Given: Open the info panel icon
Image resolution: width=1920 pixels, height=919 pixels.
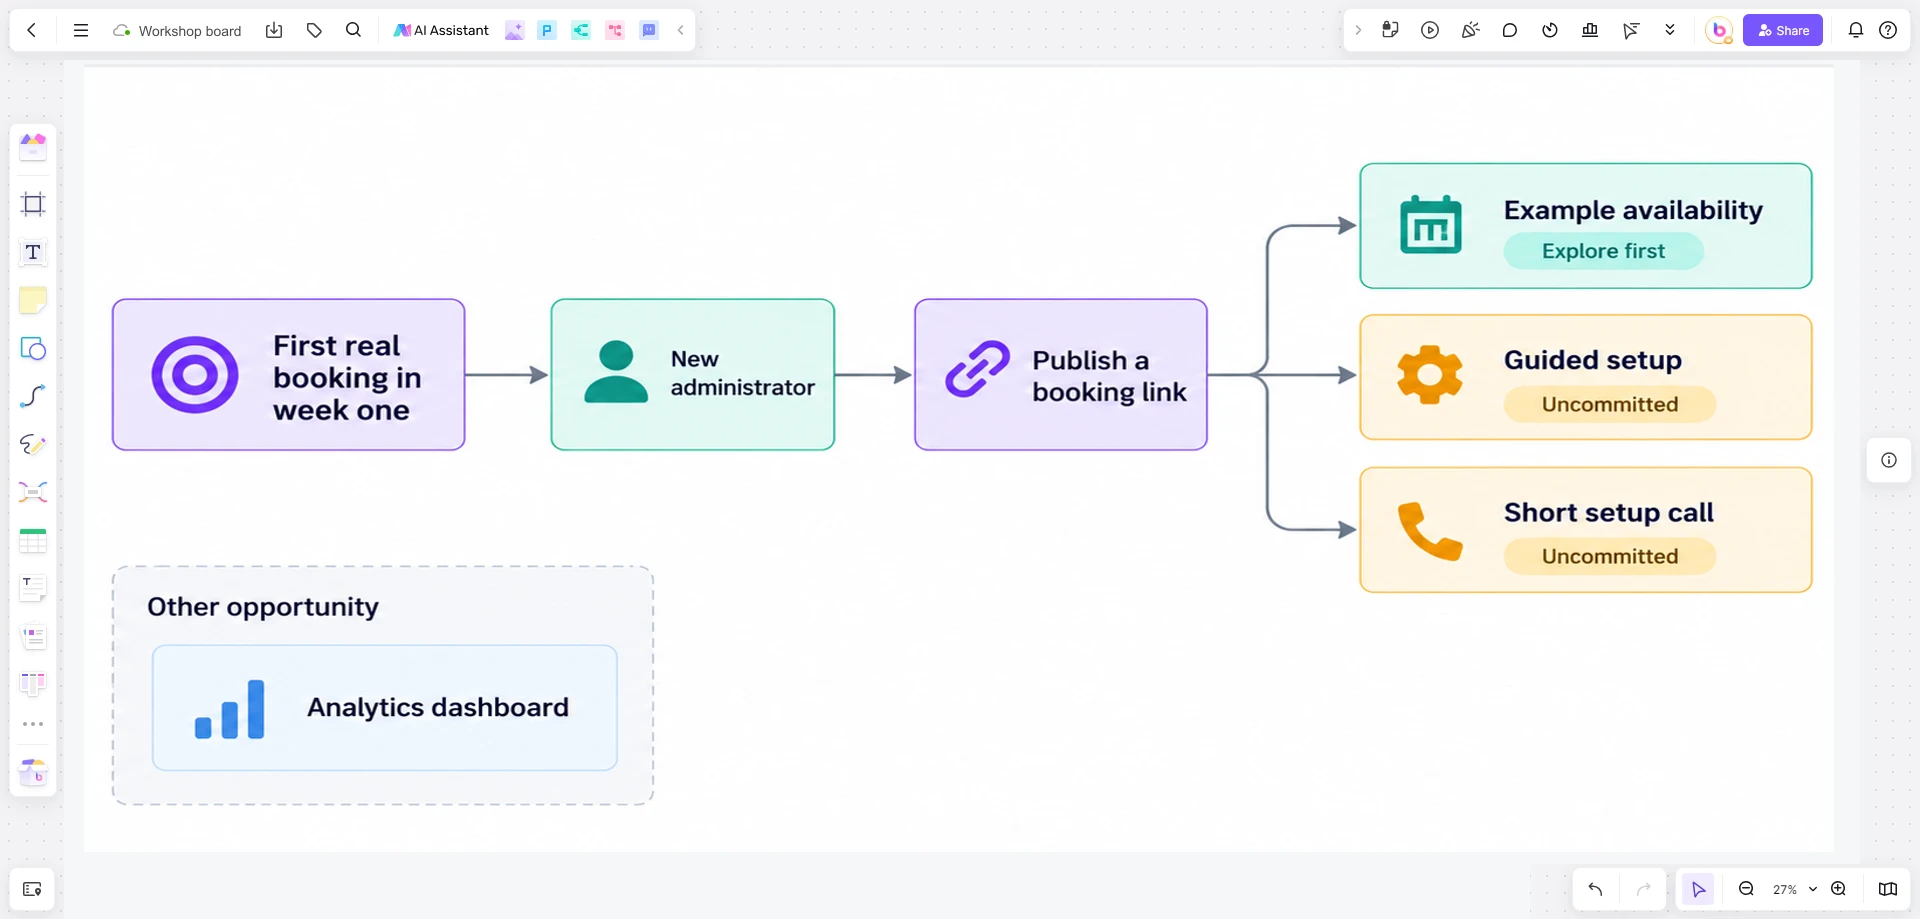Looking at the screenshot, I should [1889, 460].
